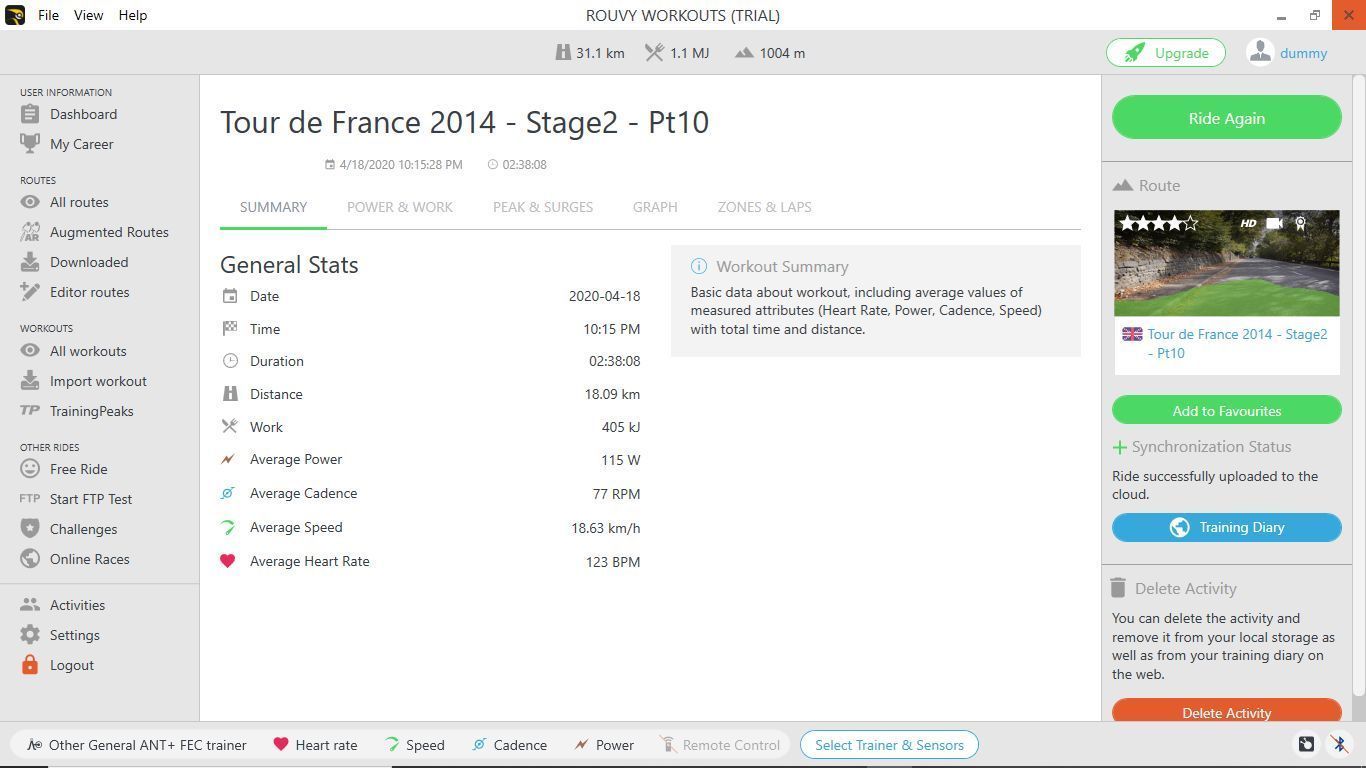The image size is (1366, 768).
Task: Click the Free Ride smiley icon
Action: tap(30, 469)
